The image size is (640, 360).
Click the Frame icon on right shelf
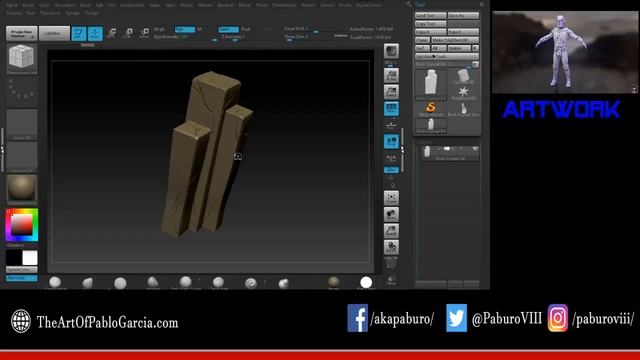tap(391, 198)
